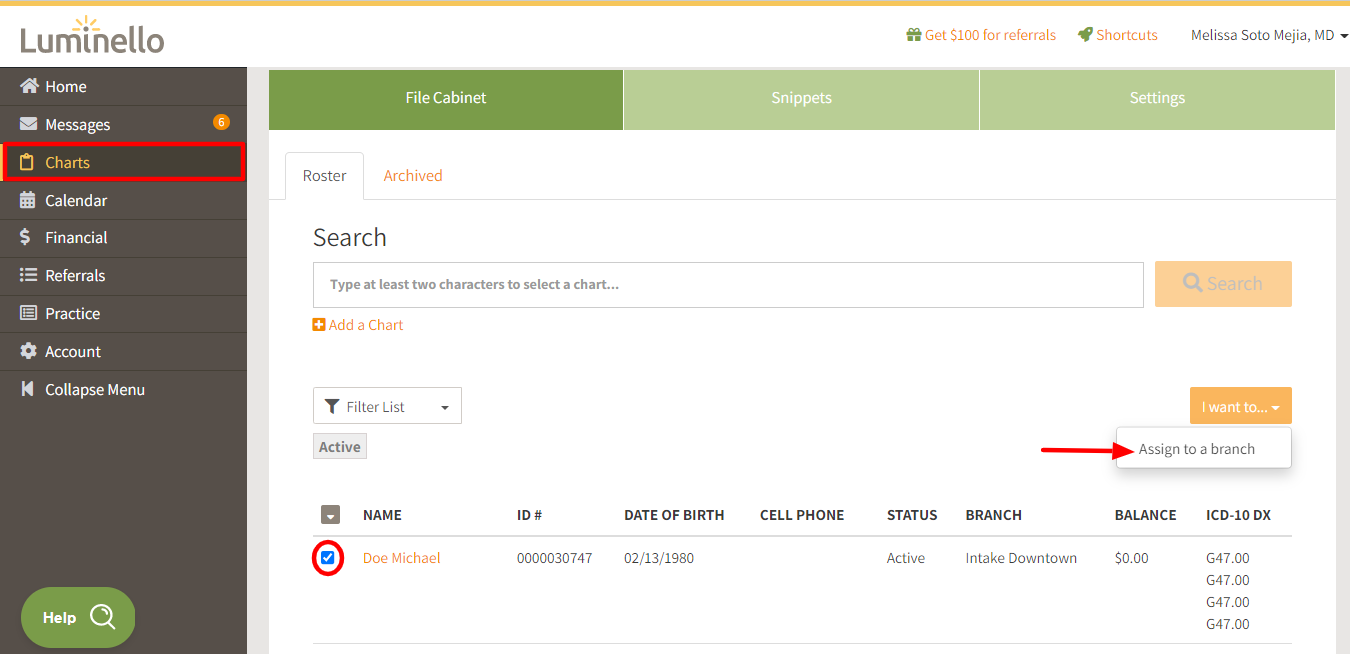Open Messages from the sidebar
The width and height of the screenshot is (1350, 654).
pyautogui.click(x=123, y=124)
